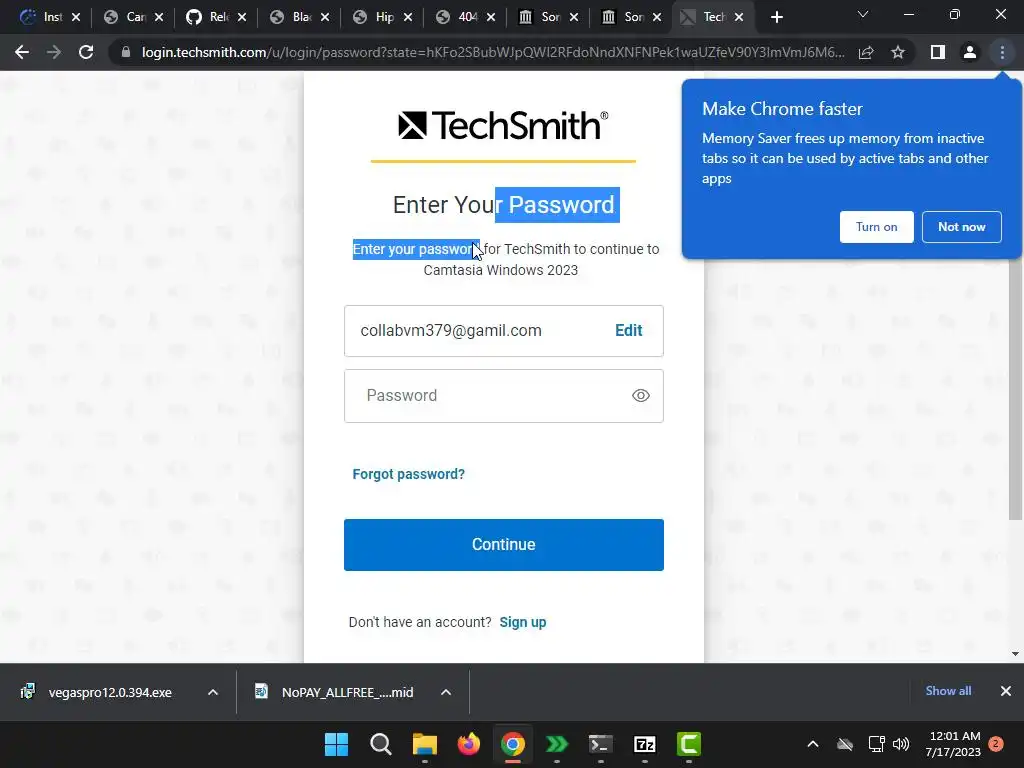Open the Windows Start menu
This screenshot has height=768, width=1024.
(337, 744)
